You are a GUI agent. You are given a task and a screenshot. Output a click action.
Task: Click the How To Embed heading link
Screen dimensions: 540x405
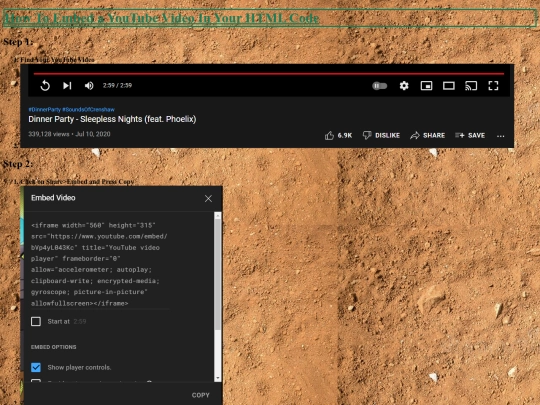coord(161,18)
